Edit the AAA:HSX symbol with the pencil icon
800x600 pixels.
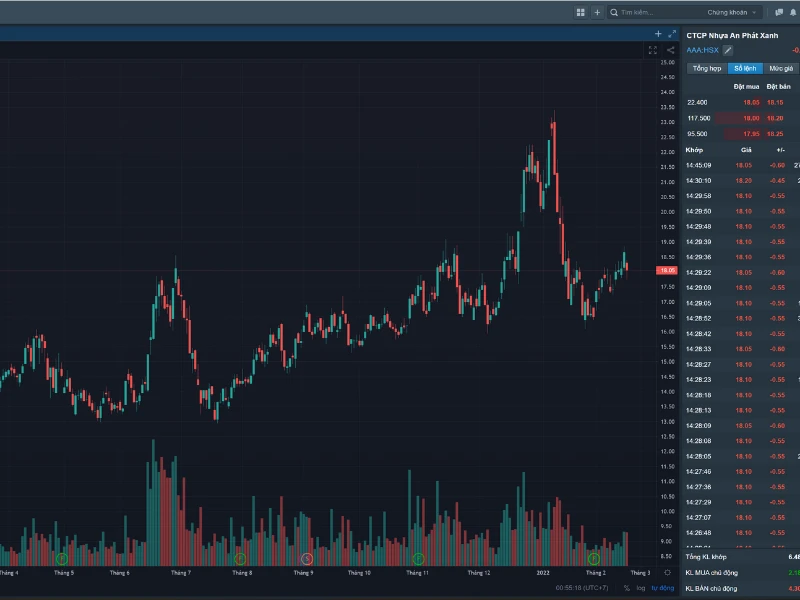728,50
